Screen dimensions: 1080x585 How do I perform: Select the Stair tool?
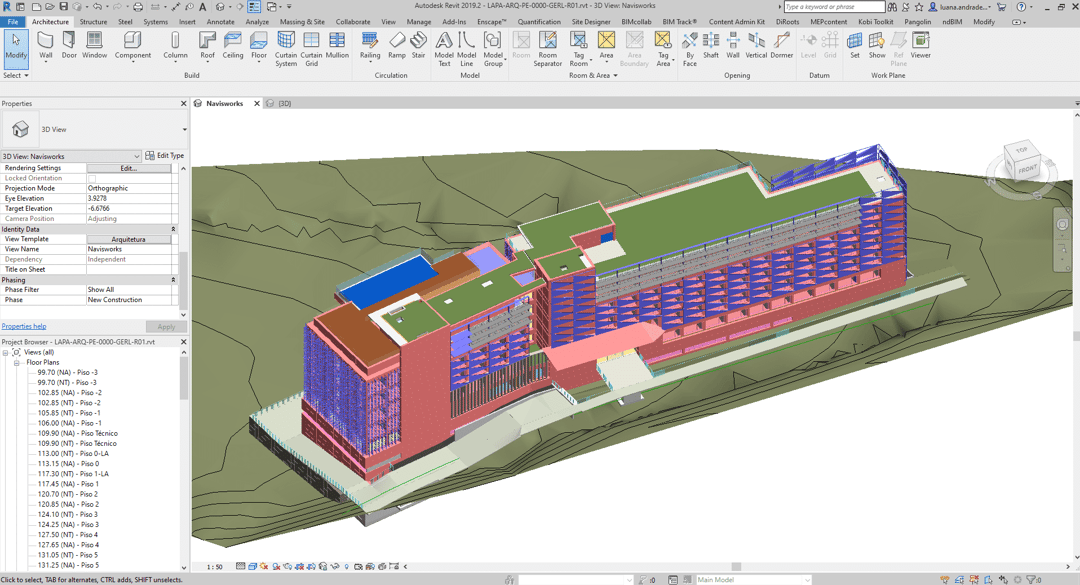418,45
